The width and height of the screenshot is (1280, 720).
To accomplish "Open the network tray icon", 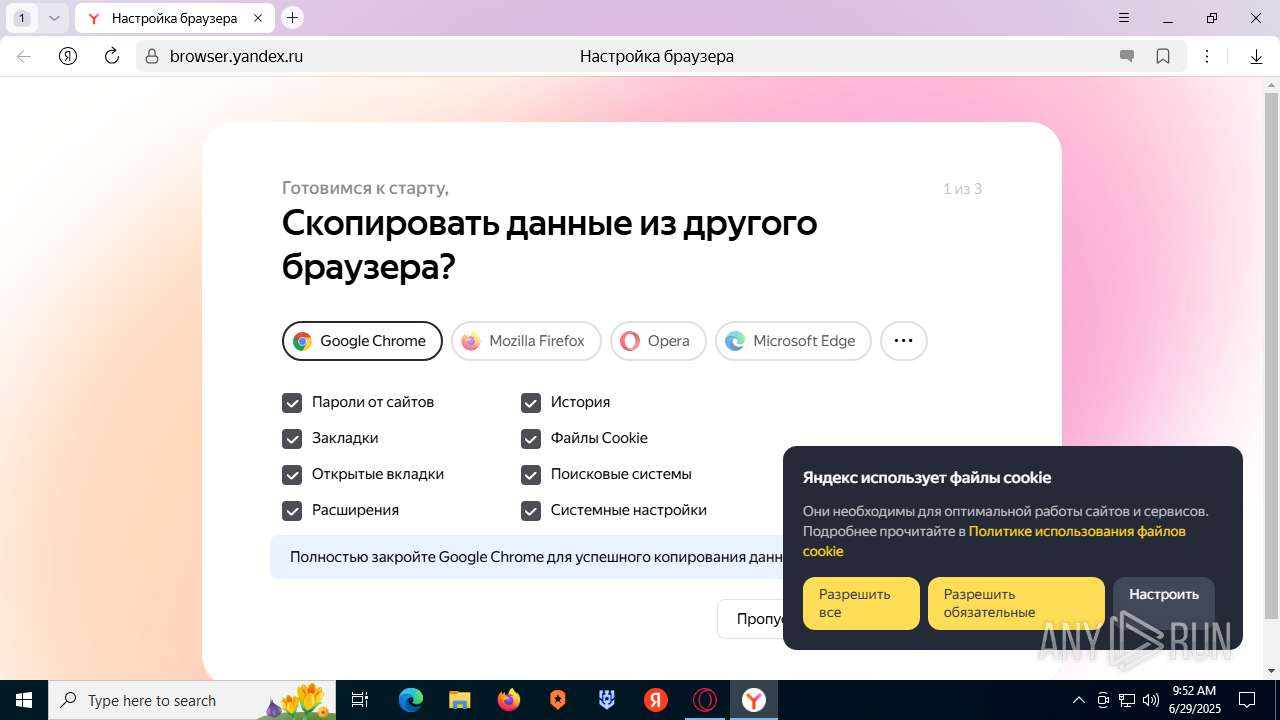I will pos(1127,700).
